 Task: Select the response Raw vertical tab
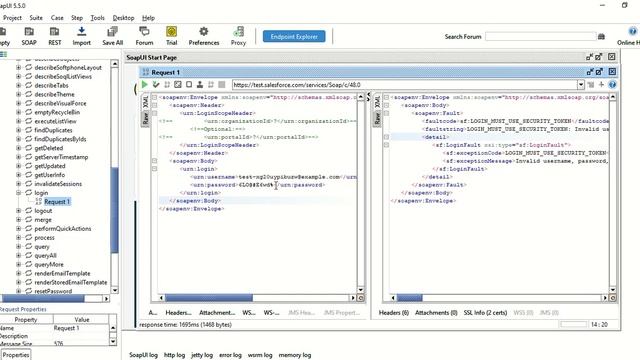(x=377, y=118)
